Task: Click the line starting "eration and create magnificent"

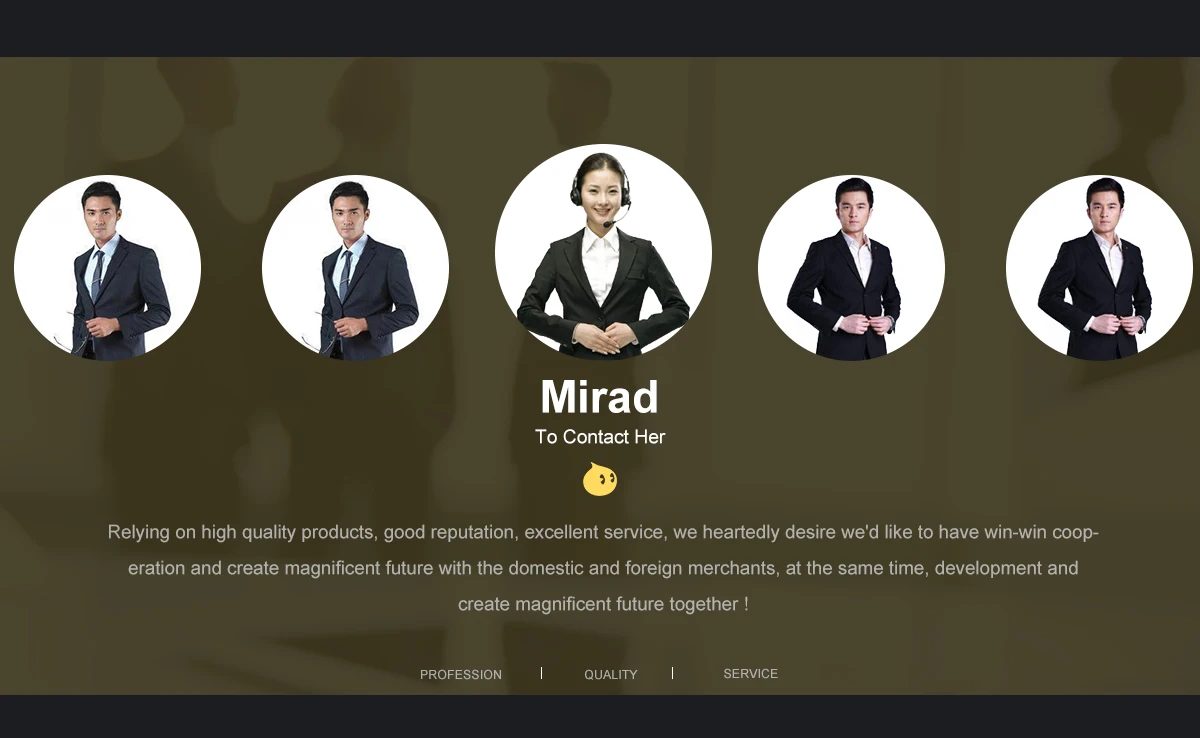Action: pyautogui.click(x=603, y=568)
